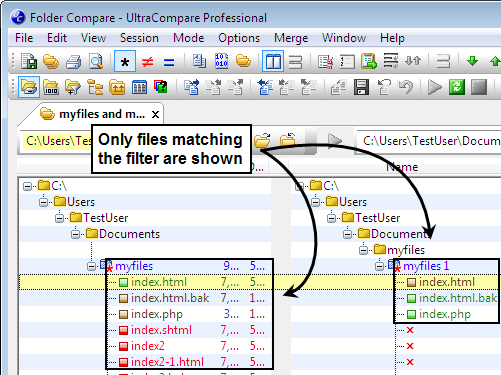501x375 pixels.
Task: Copy selected to left blue arrow icon
Action: [265, 87]
